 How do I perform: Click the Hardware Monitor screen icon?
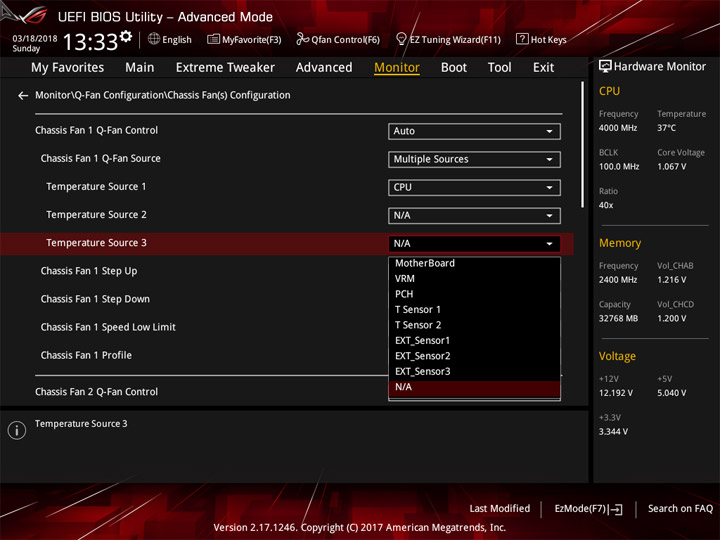tap(605, 66)
